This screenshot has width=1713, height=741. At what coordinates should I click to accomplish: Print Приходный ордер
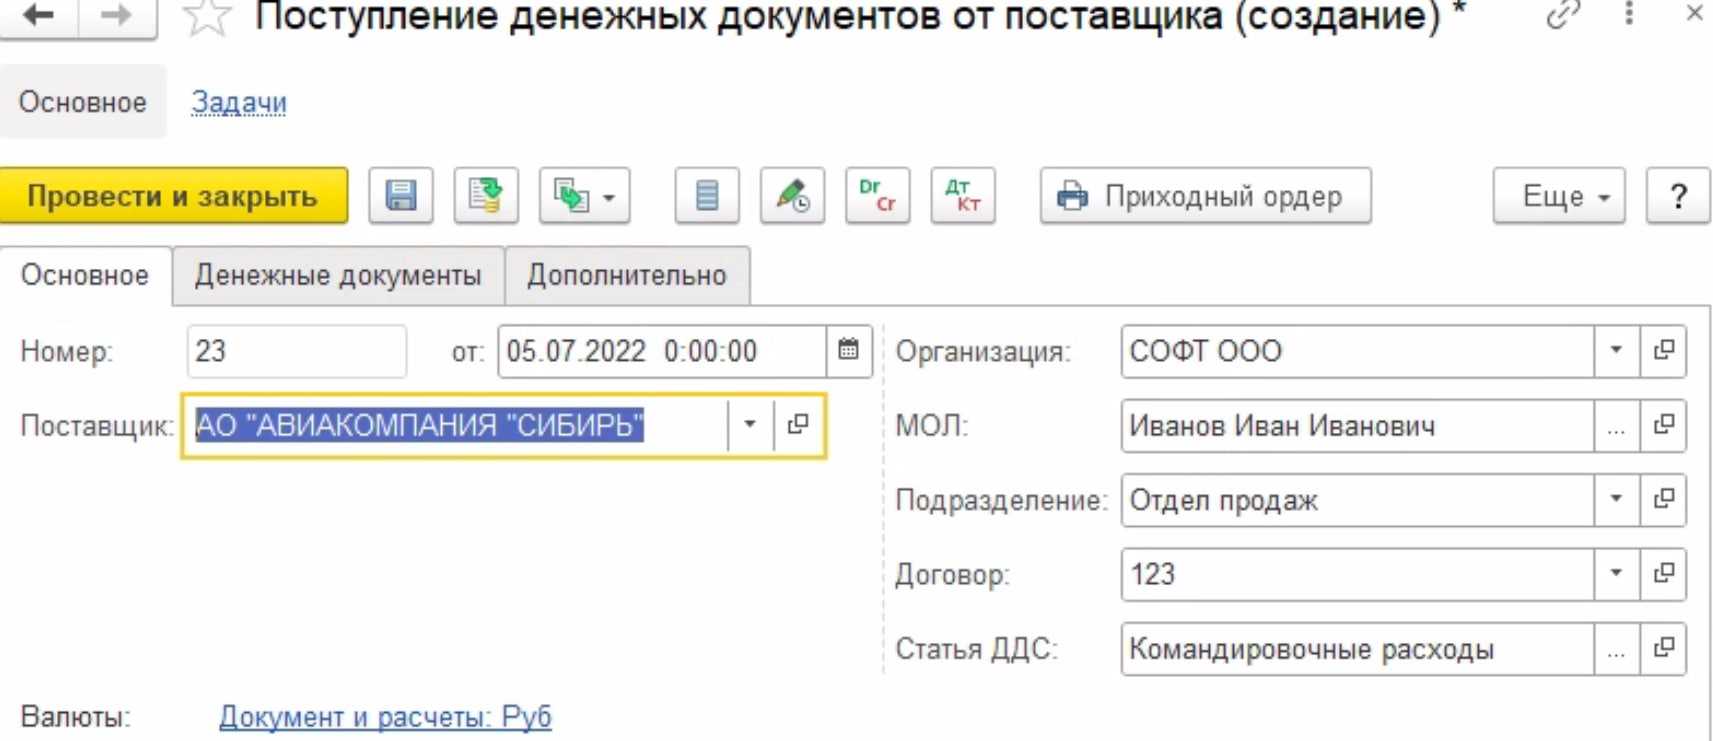pos(1206,195)
